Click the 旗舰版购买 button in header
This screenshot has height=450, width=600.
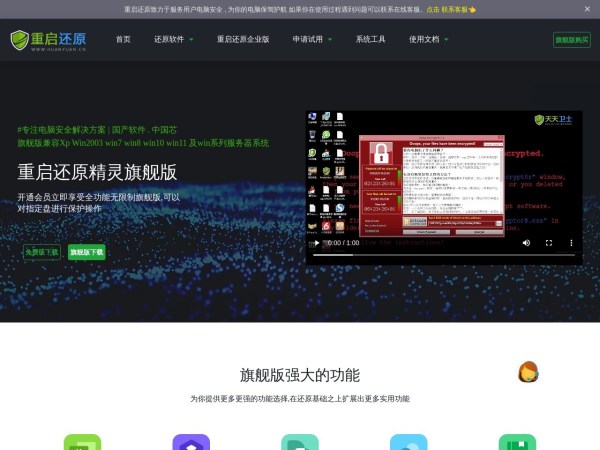coord(571,40)
